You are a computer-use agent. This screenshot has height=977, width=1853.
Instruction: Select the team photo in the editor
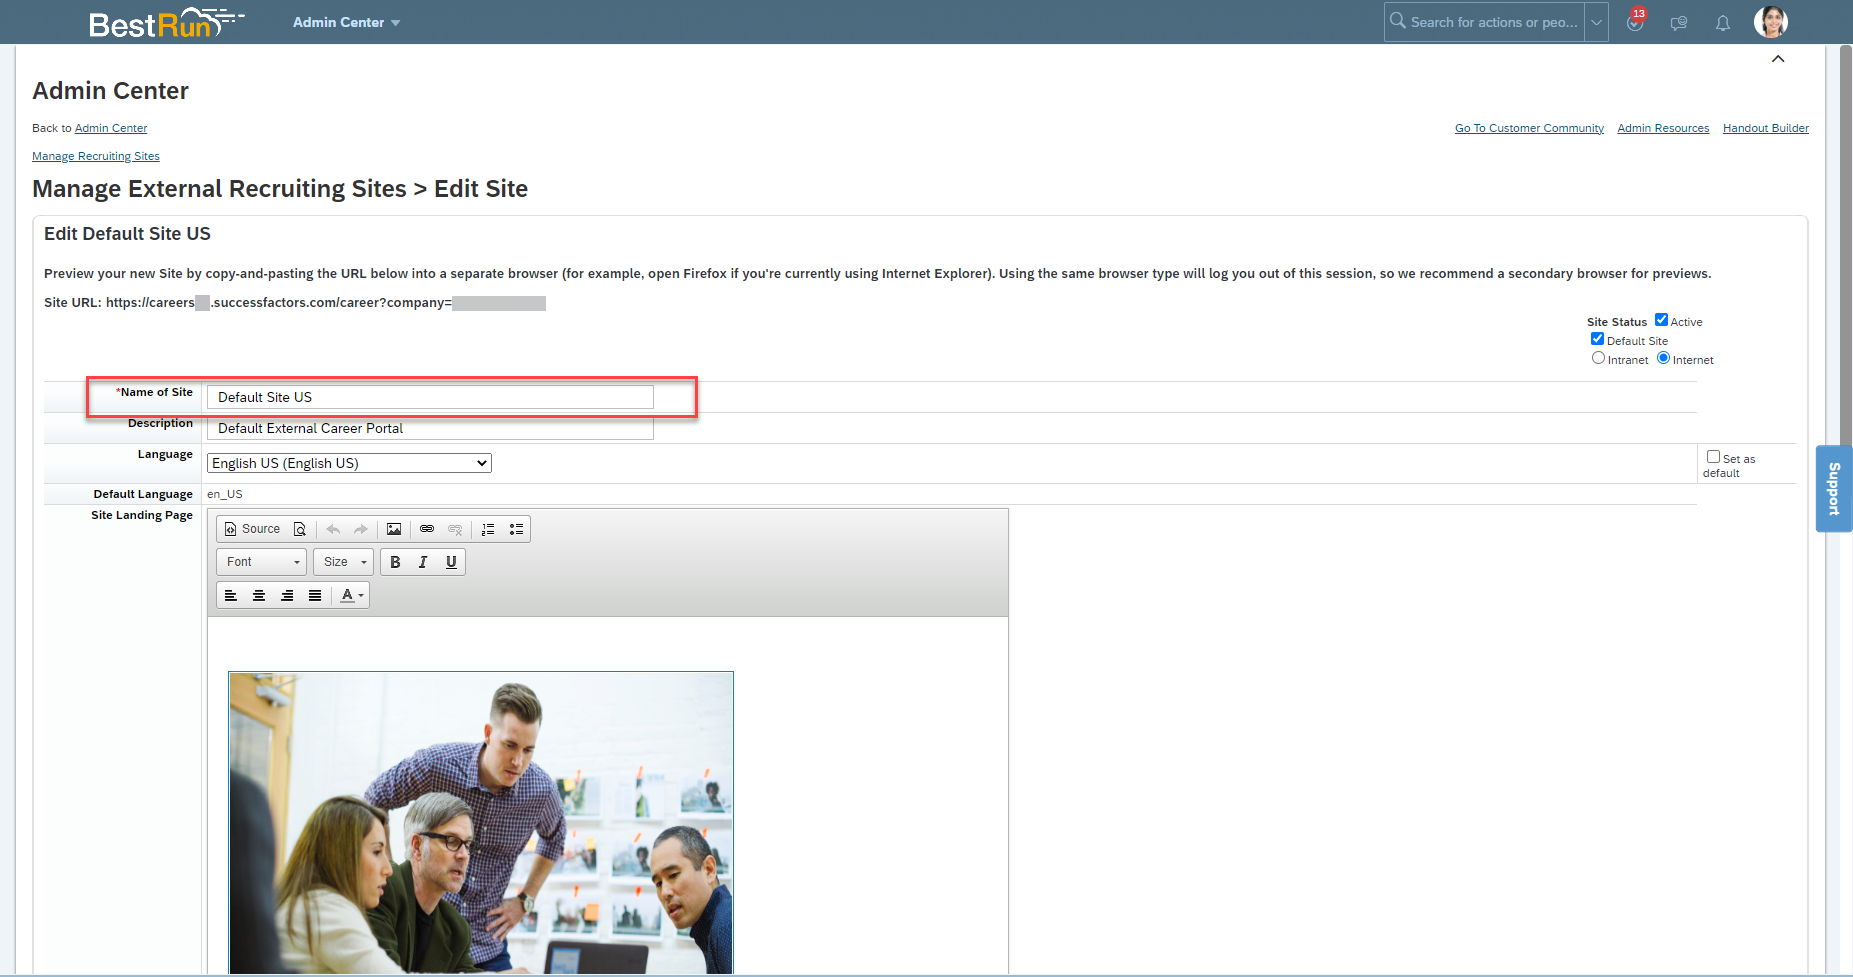(481, 822)
